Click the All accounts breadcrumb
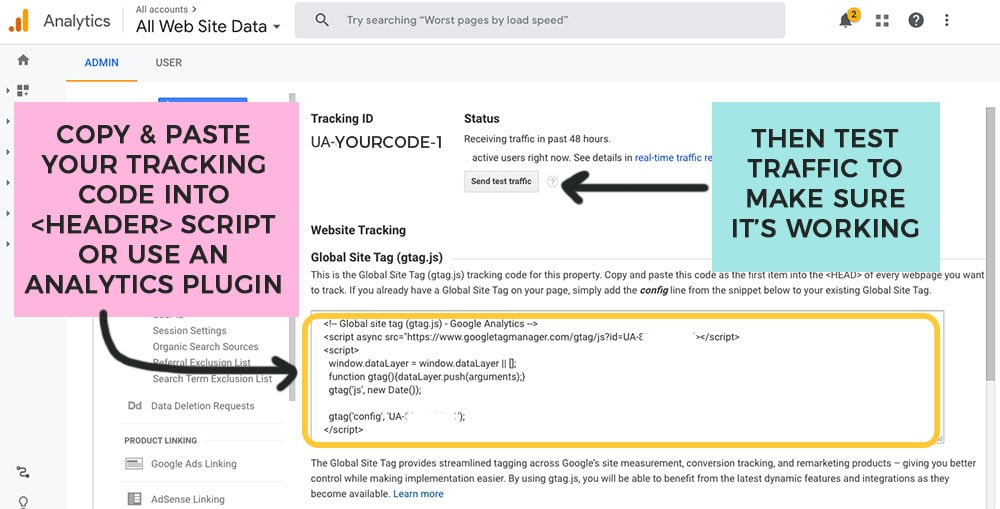This screenshot has width=1000, height=509. point(166,10)
